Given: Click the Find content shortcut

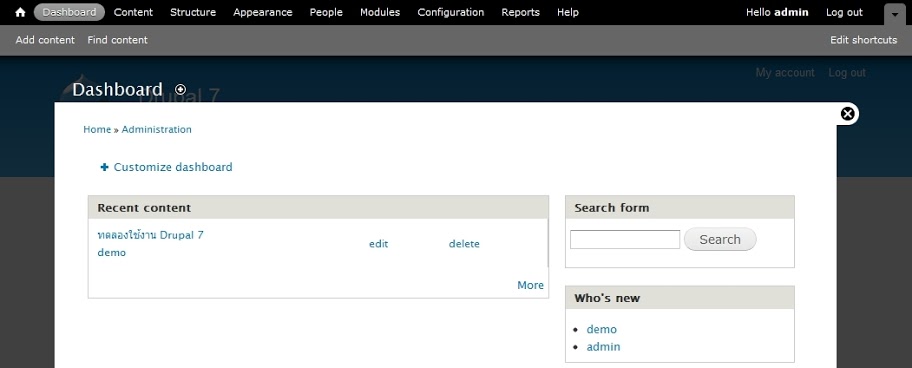Looking at the screenshot, I should pos(117,40).
